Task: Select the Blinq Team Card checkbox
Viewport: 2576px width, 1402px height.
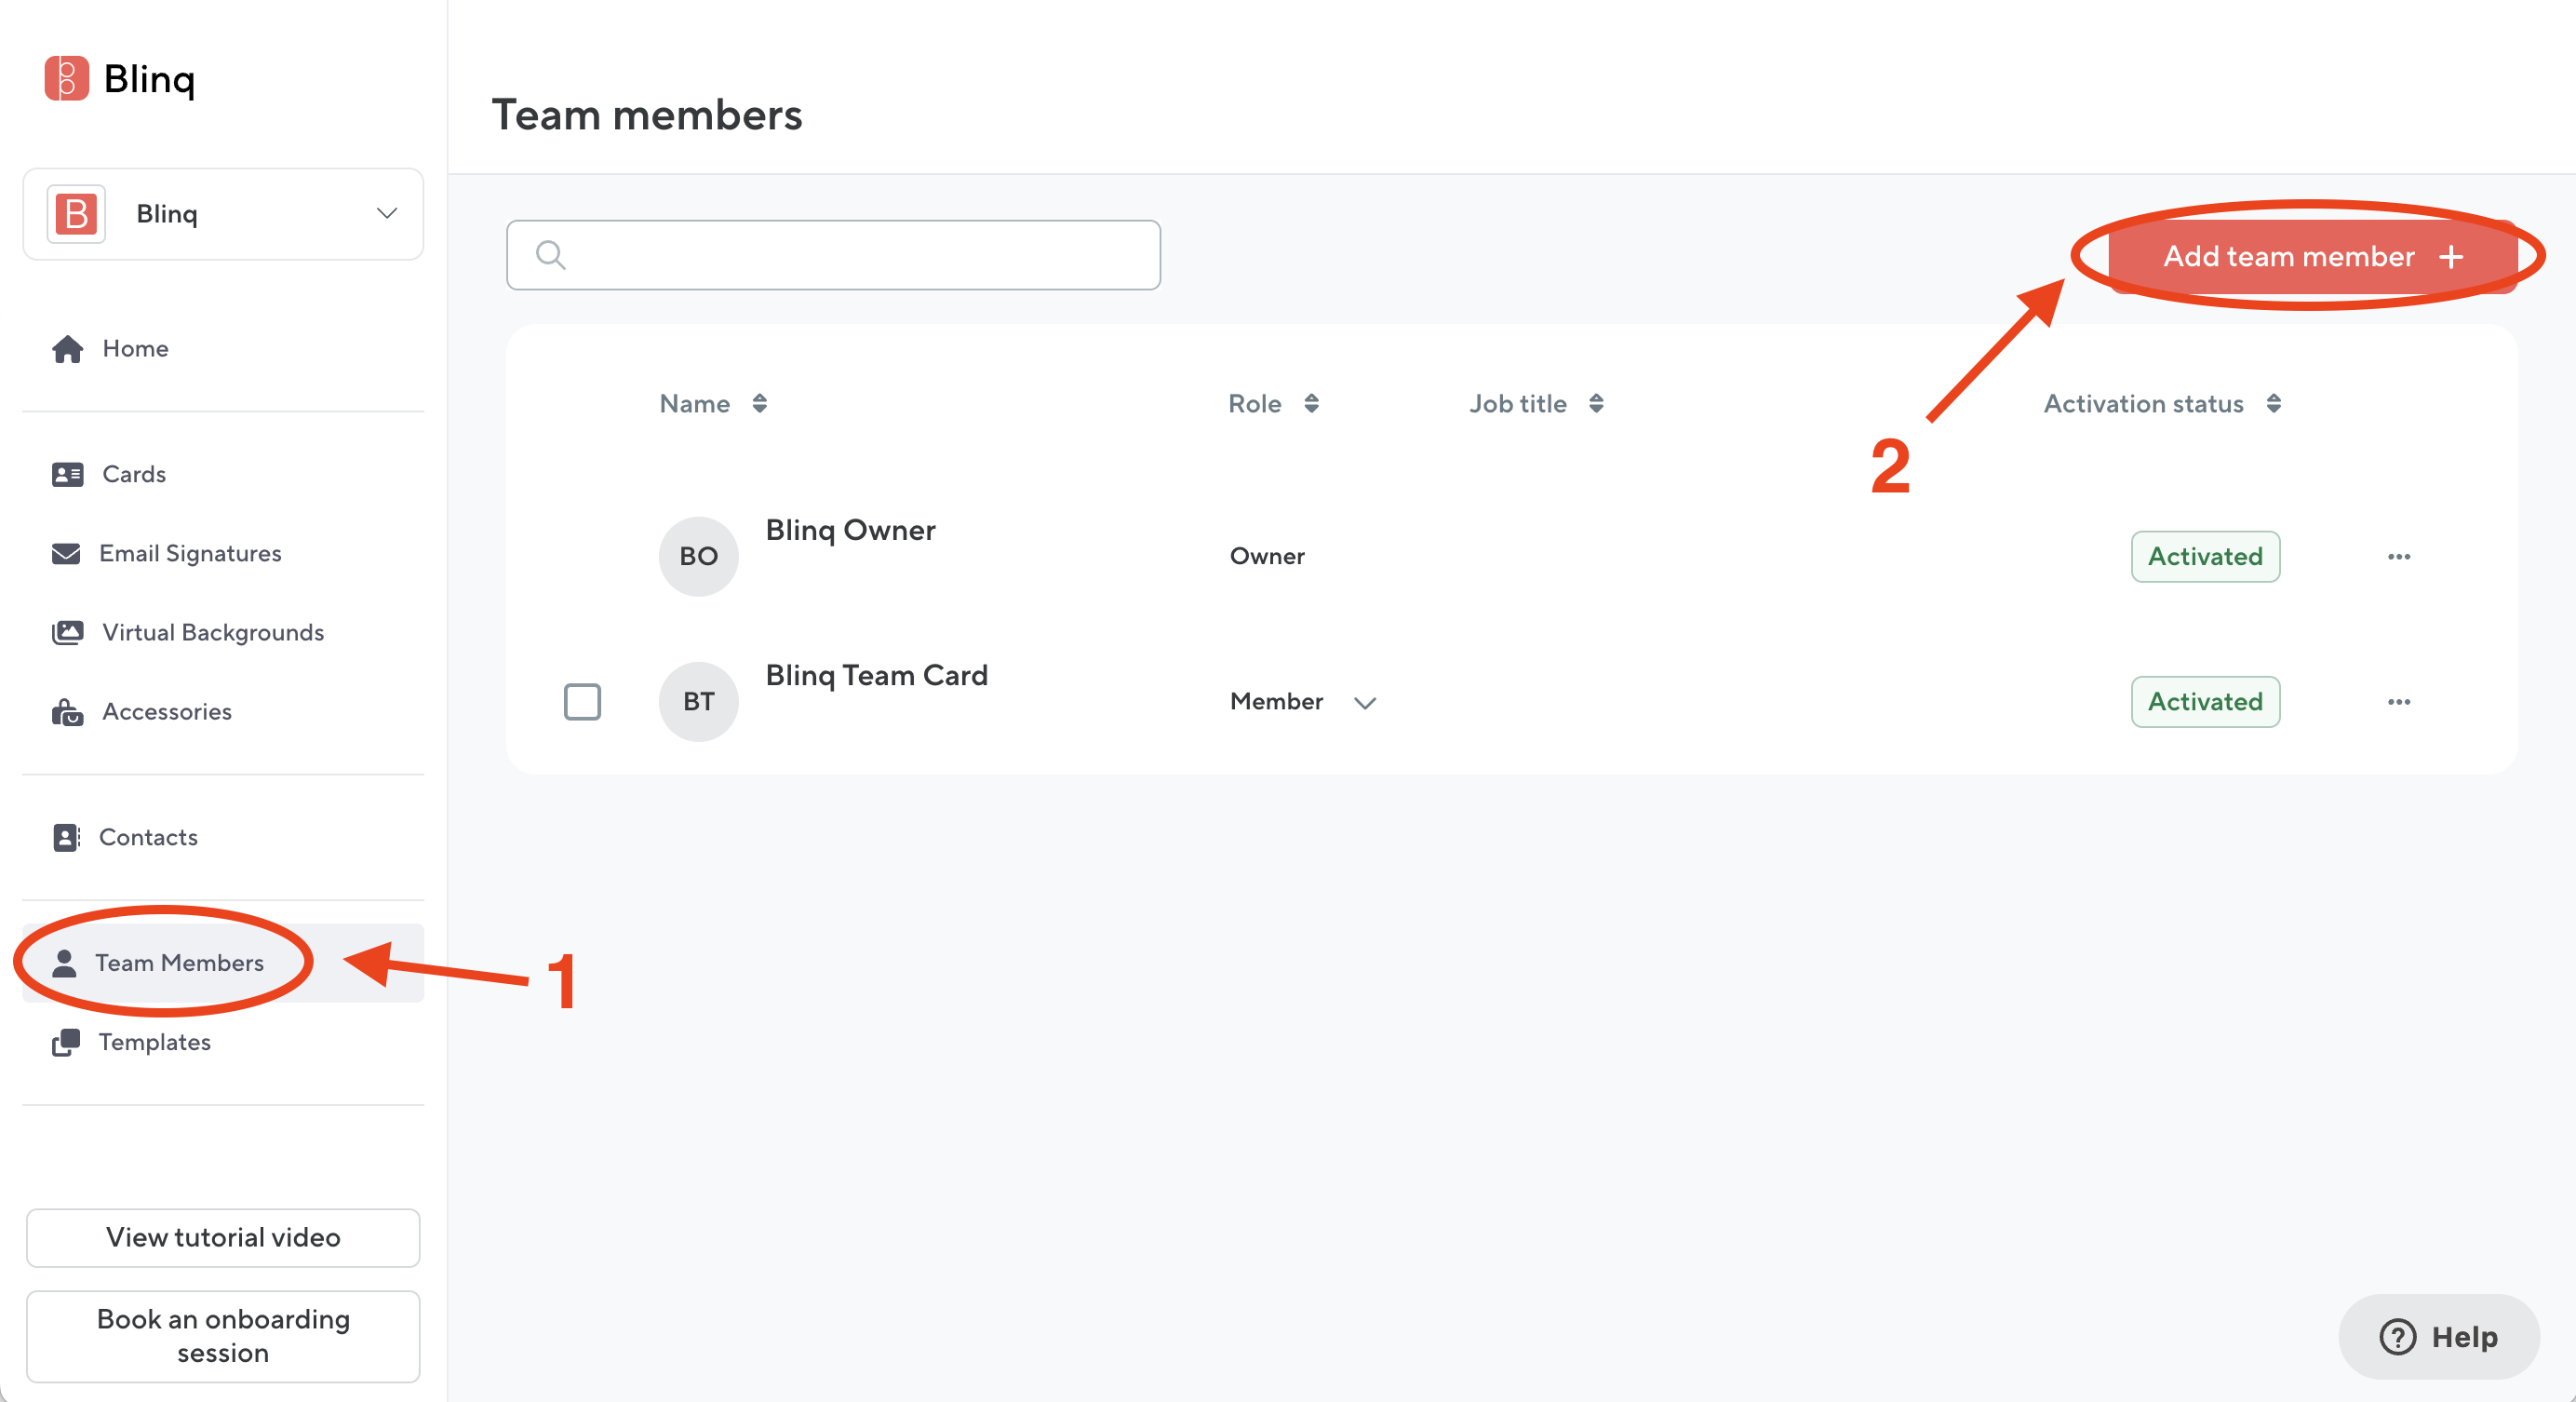Action: pyautogui.click(x=582, y=701)
